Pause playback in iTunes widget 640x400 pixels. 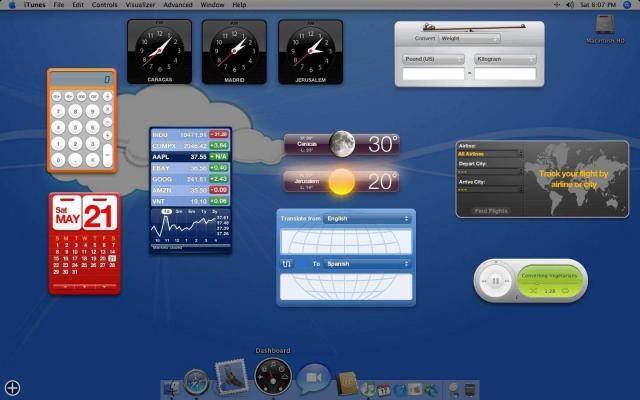pos(496,281)
